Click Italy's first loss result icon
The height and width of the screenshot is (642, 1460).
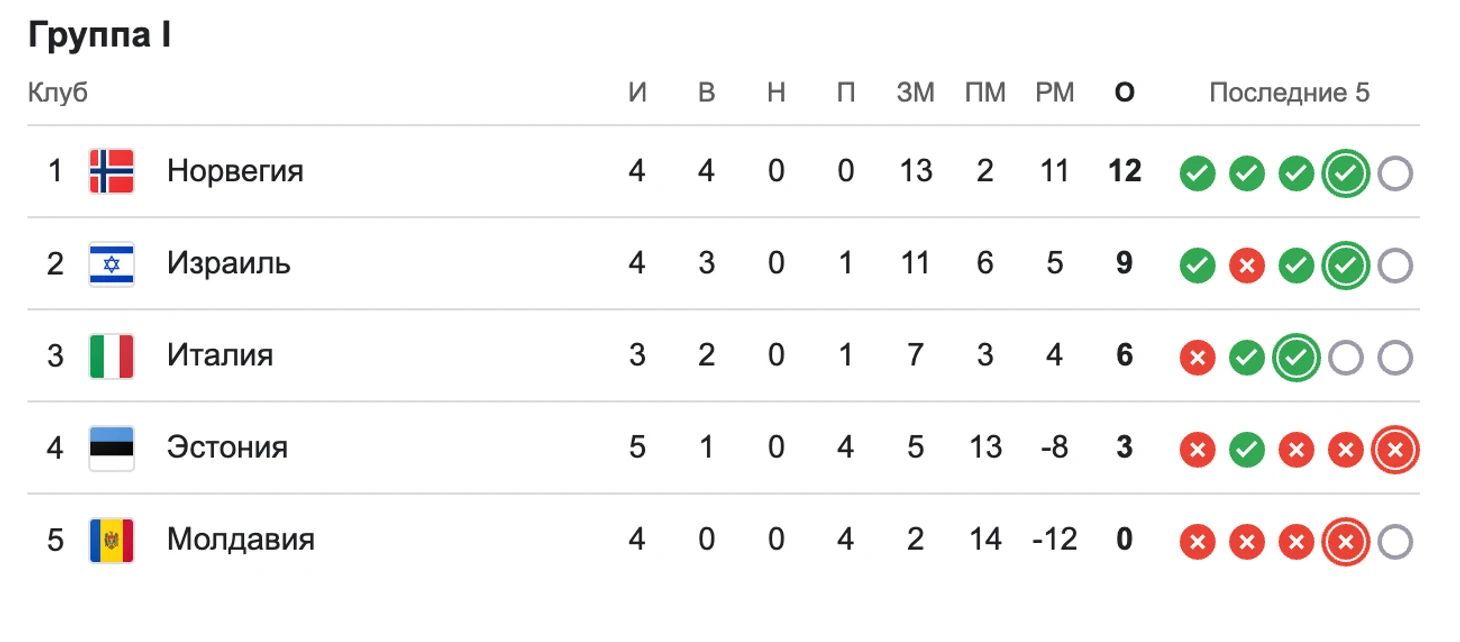1197,359
